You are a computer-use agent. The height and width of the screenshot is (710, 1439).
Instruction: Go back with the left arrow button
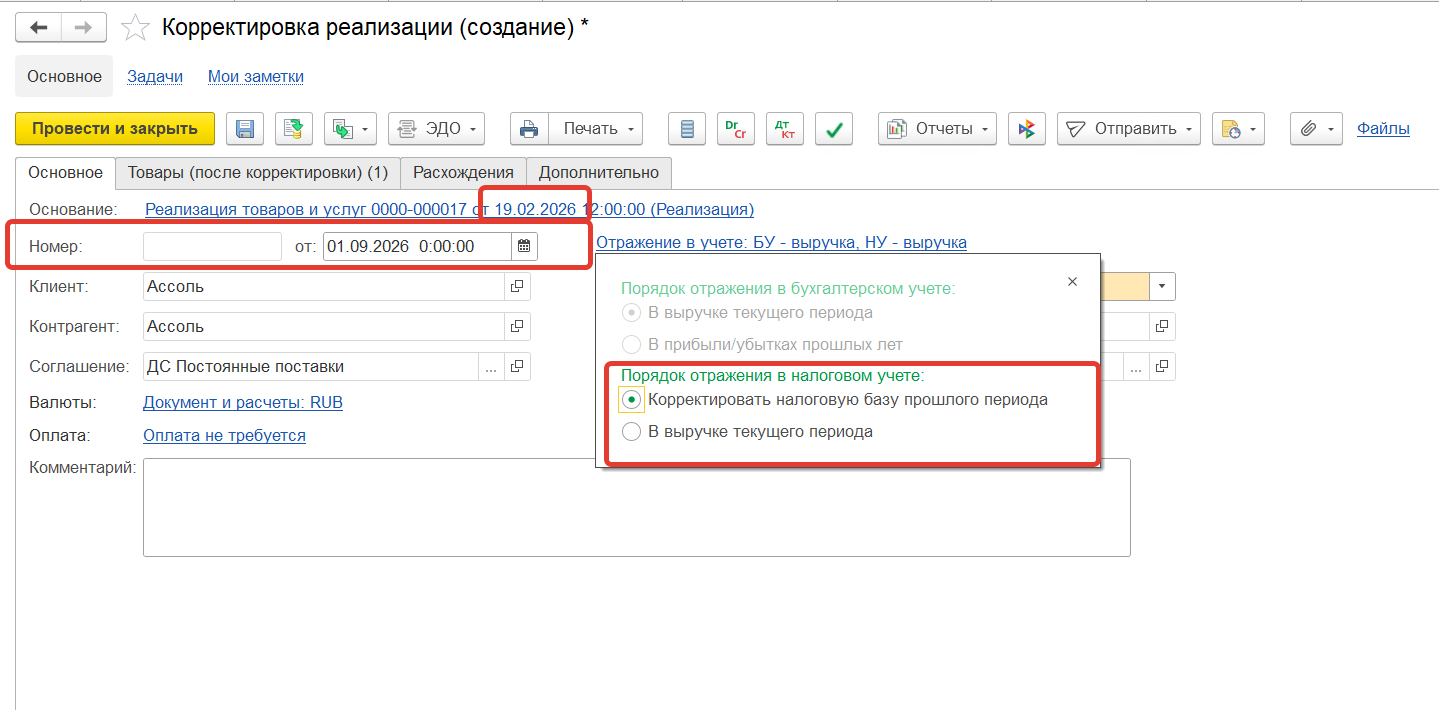pyautogui.click(x=38, y=28)
